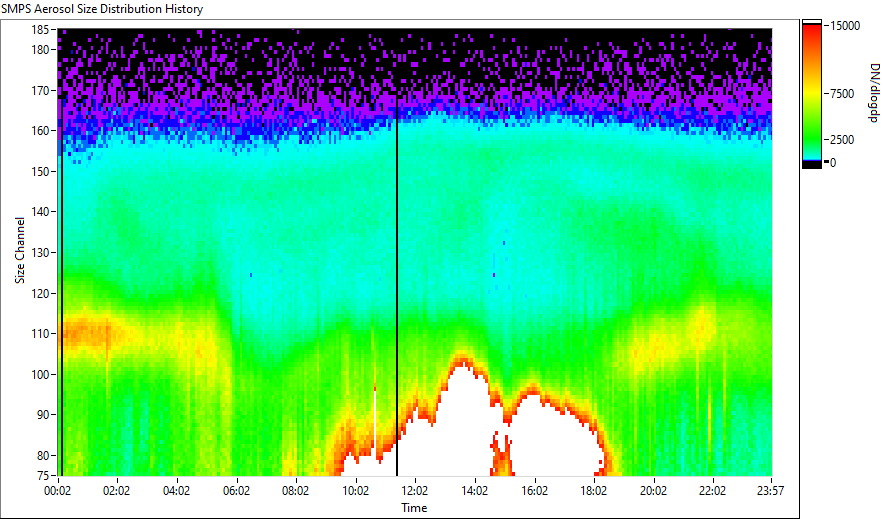Click the 12:02 time axis label
The image size is (884, 519).
coord(415,491)
